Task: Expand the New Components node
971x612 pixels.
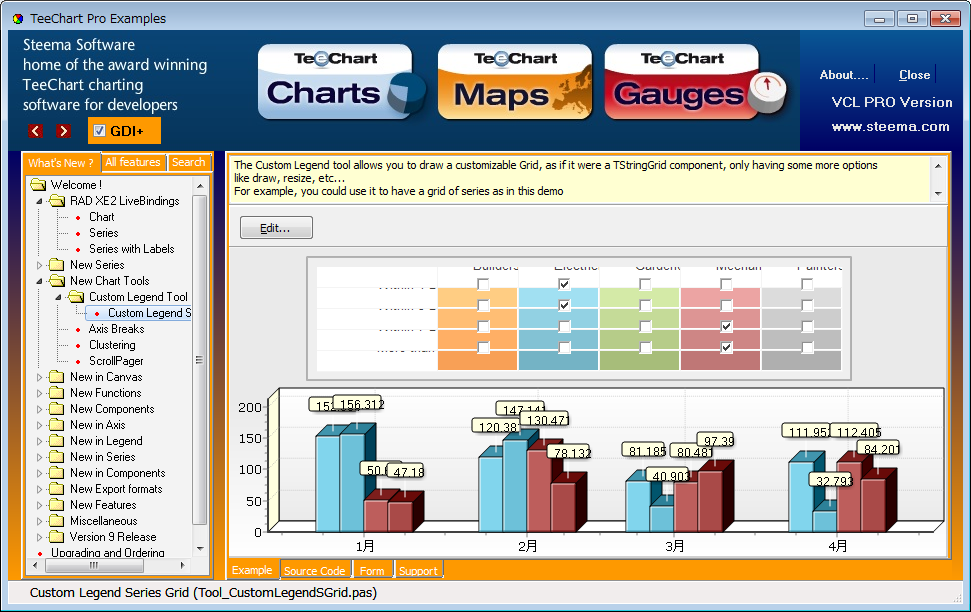Action: point(40,409)
